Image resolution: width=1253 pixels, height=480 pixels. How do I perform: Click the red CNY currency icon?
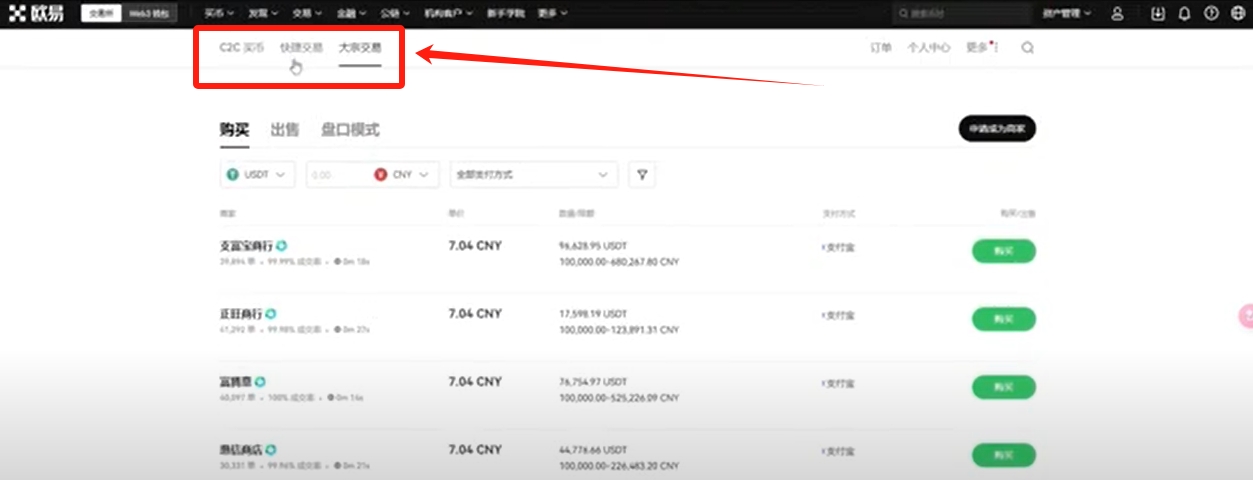click(x=380, y=174)
